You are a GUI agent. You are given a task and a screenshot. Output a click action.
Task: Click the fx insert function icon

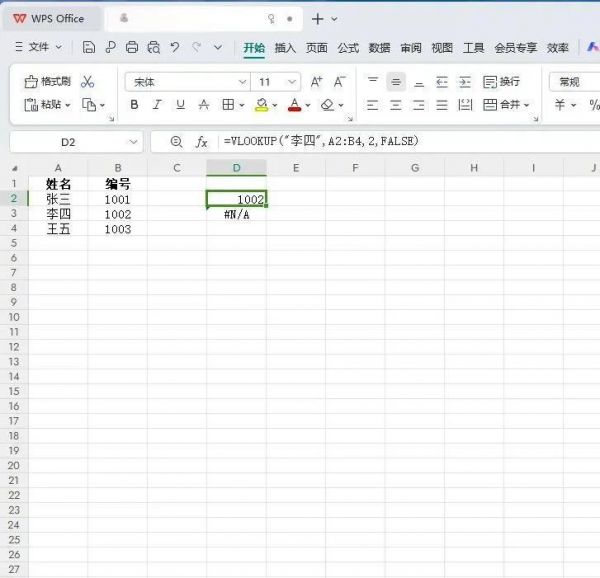(x=201, y=142)
